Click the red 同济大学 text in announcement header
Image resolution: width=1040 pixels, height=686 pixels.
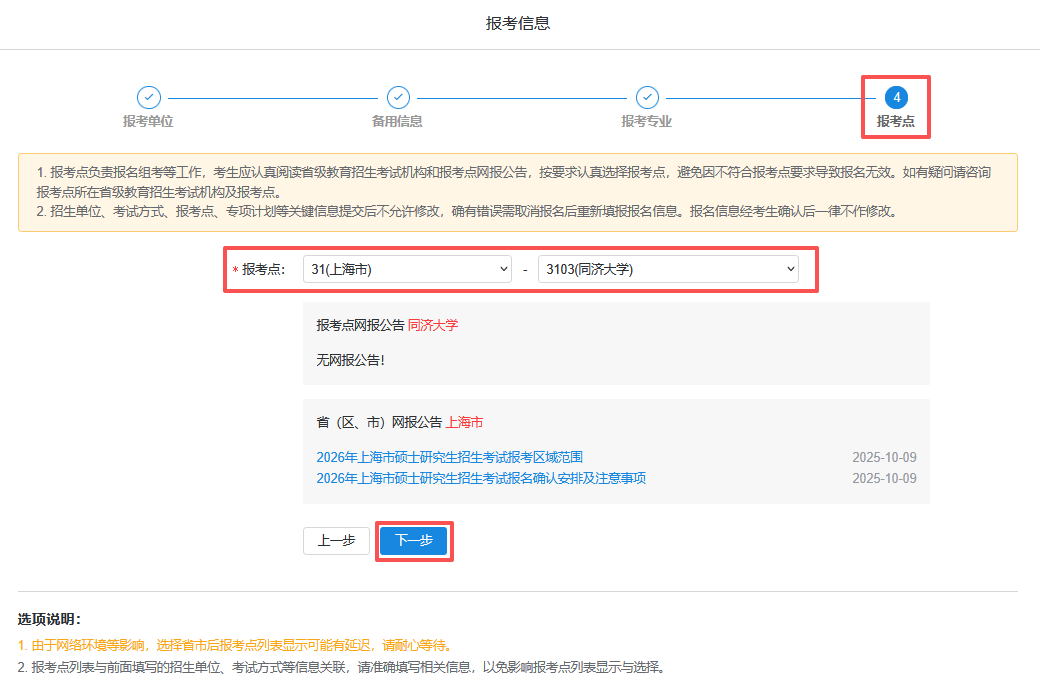coord(433,325)
